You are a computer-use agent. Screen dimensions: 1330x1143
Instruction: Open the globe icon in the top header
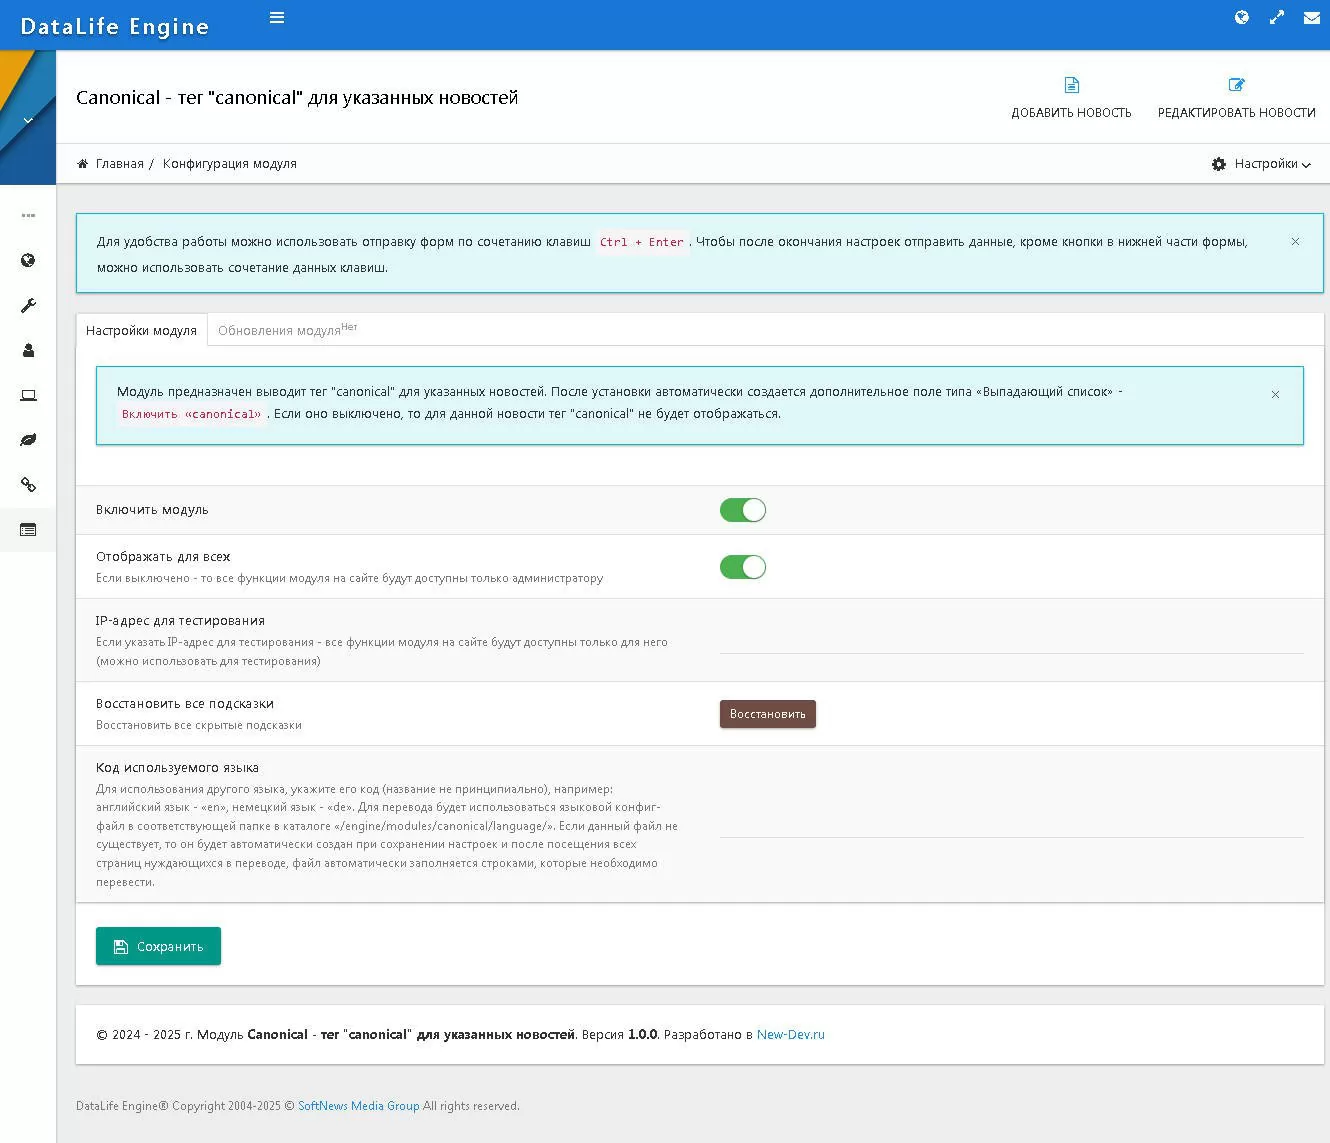click(1242, 17)
